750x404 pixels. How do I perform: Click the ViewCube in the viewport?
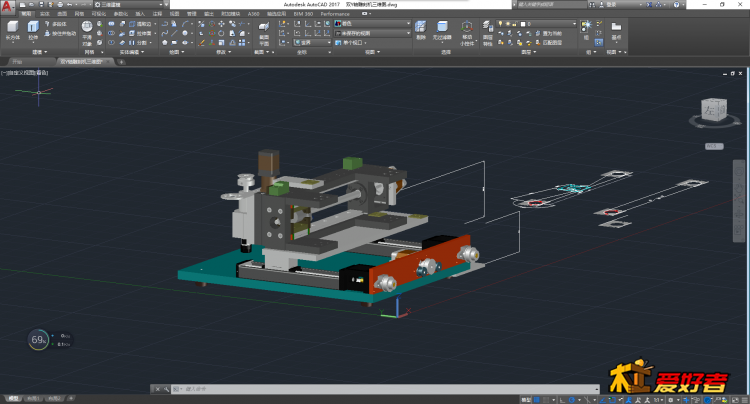714,110
